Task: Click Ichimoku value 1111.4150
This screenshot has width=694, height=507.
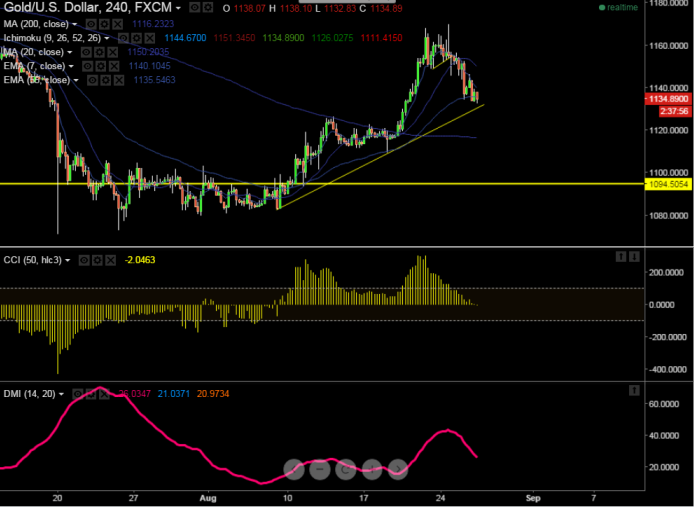Action: pos(382,38)
